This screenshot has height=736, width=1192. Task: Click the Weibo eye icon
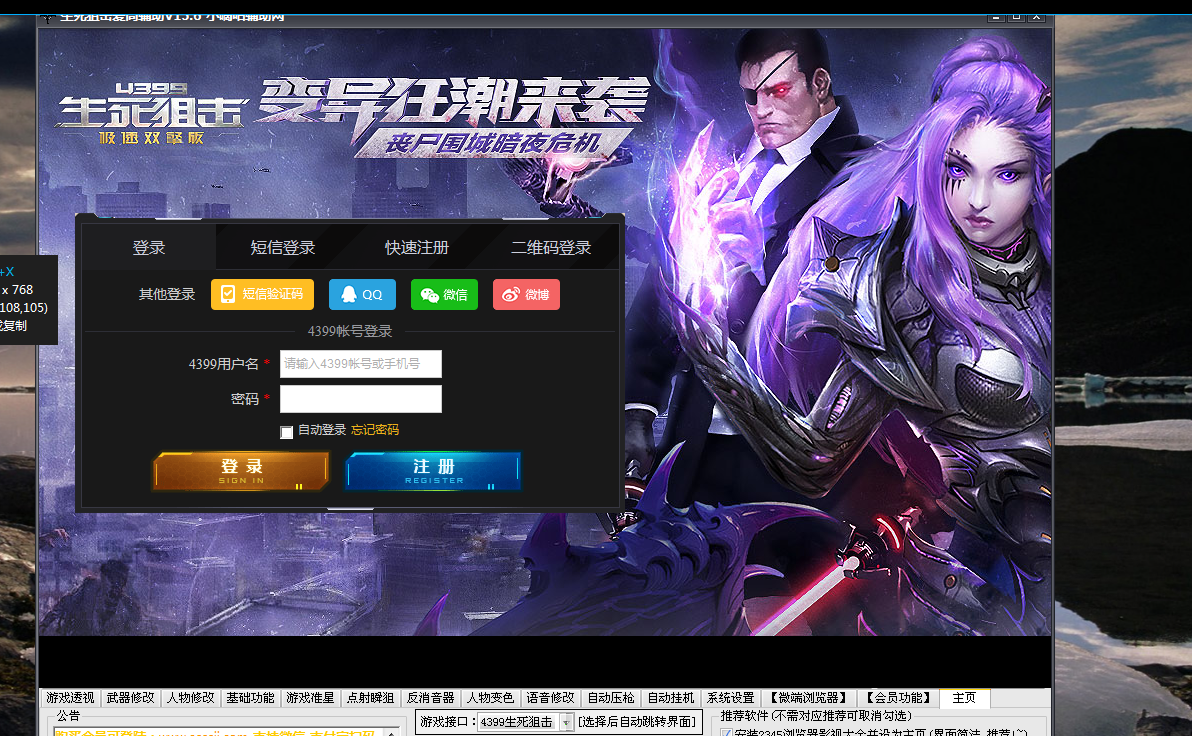click(x=510, y=294)
